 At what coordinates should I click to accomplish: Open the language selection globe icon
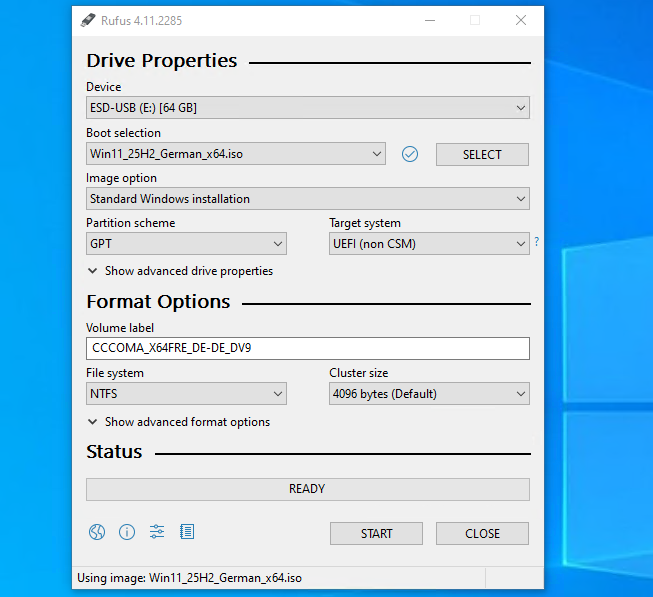[x=97, y=532]
